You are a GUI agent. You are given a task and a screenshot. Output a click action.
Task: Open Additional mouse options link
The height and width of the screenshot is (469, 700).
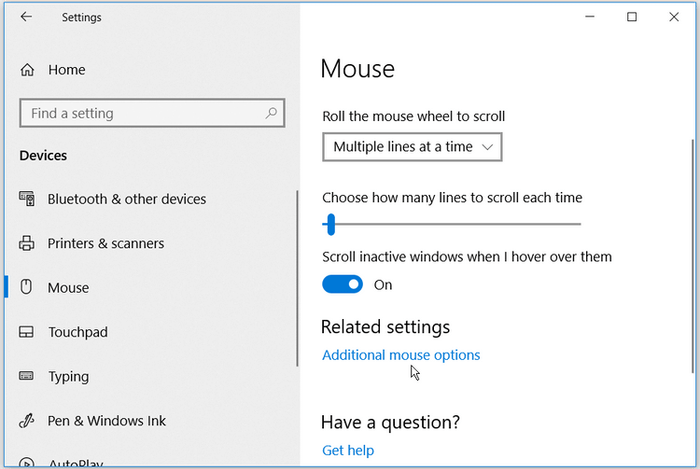pos(401,355)
